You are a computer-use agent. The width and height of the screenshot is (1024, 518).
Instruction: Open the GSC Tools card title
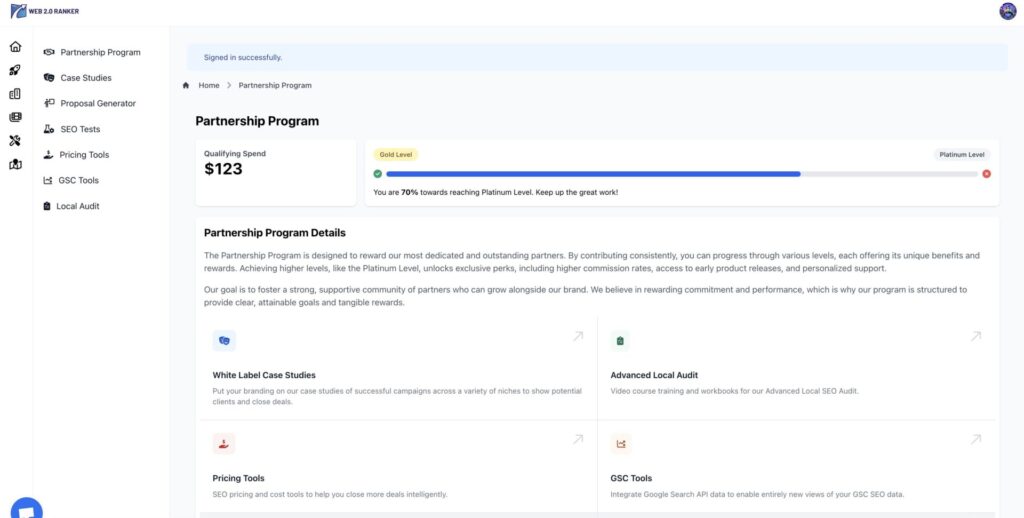tap(631, 478)
